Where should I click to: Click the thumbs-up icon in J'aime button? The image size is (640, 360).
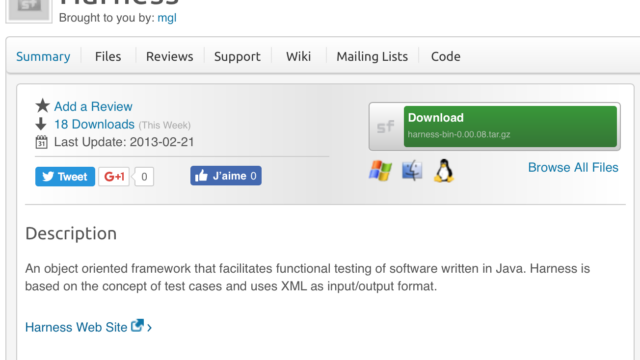[201, 176]
